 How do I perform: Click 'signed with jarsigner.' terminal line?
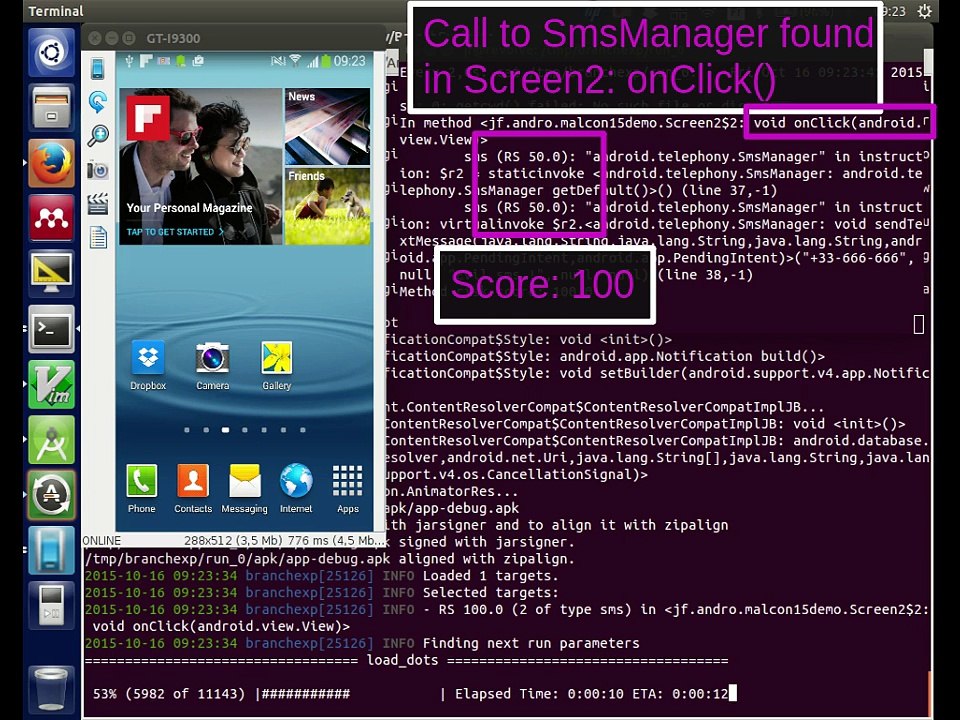coord(486,542)
